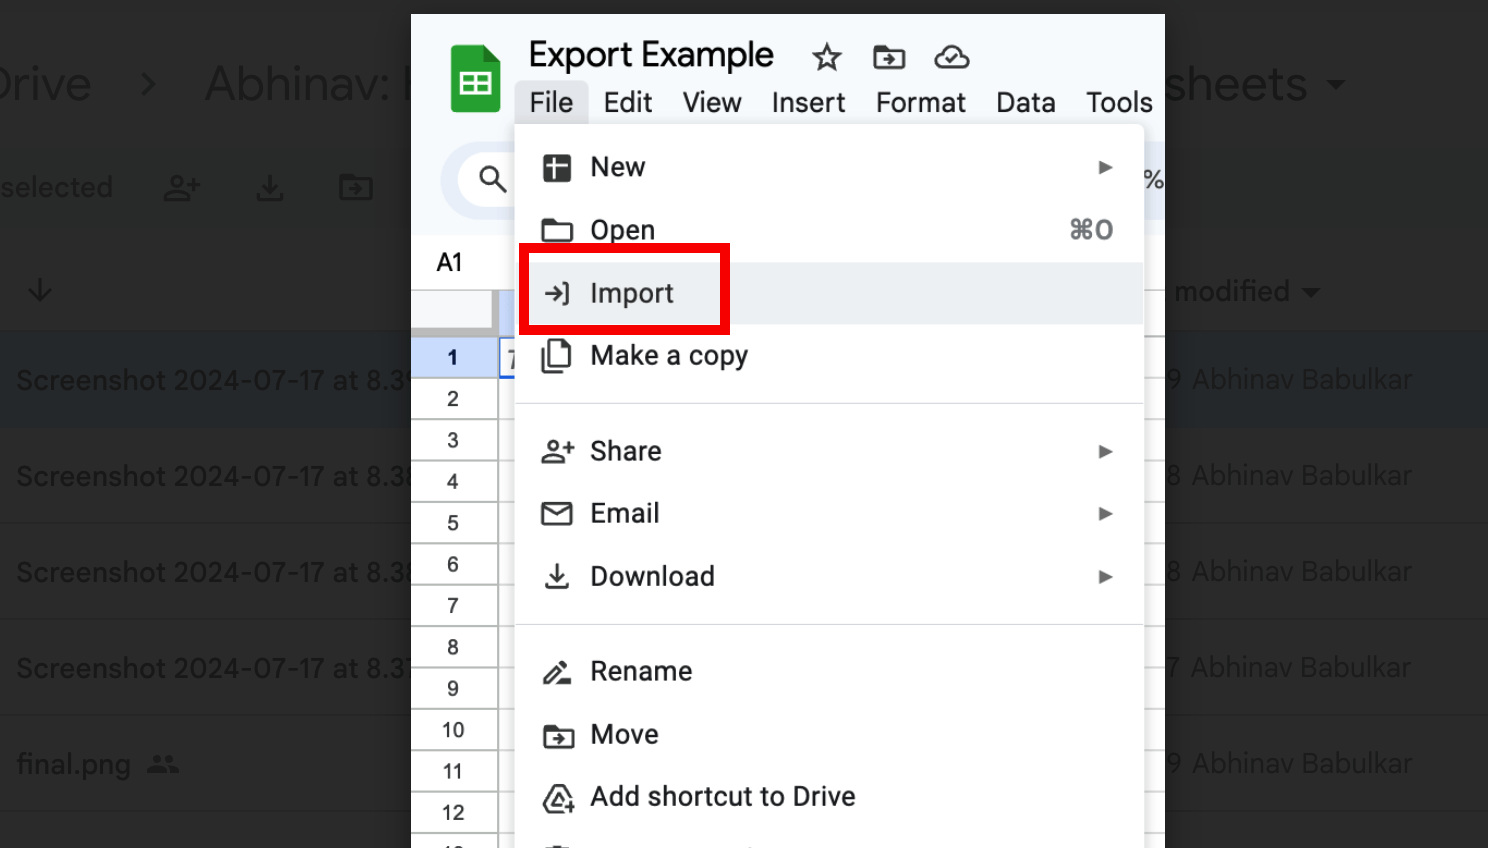Screen dimensions: 1488x848
Task: Click the cloud save-status icon
Action: [951, 57]
